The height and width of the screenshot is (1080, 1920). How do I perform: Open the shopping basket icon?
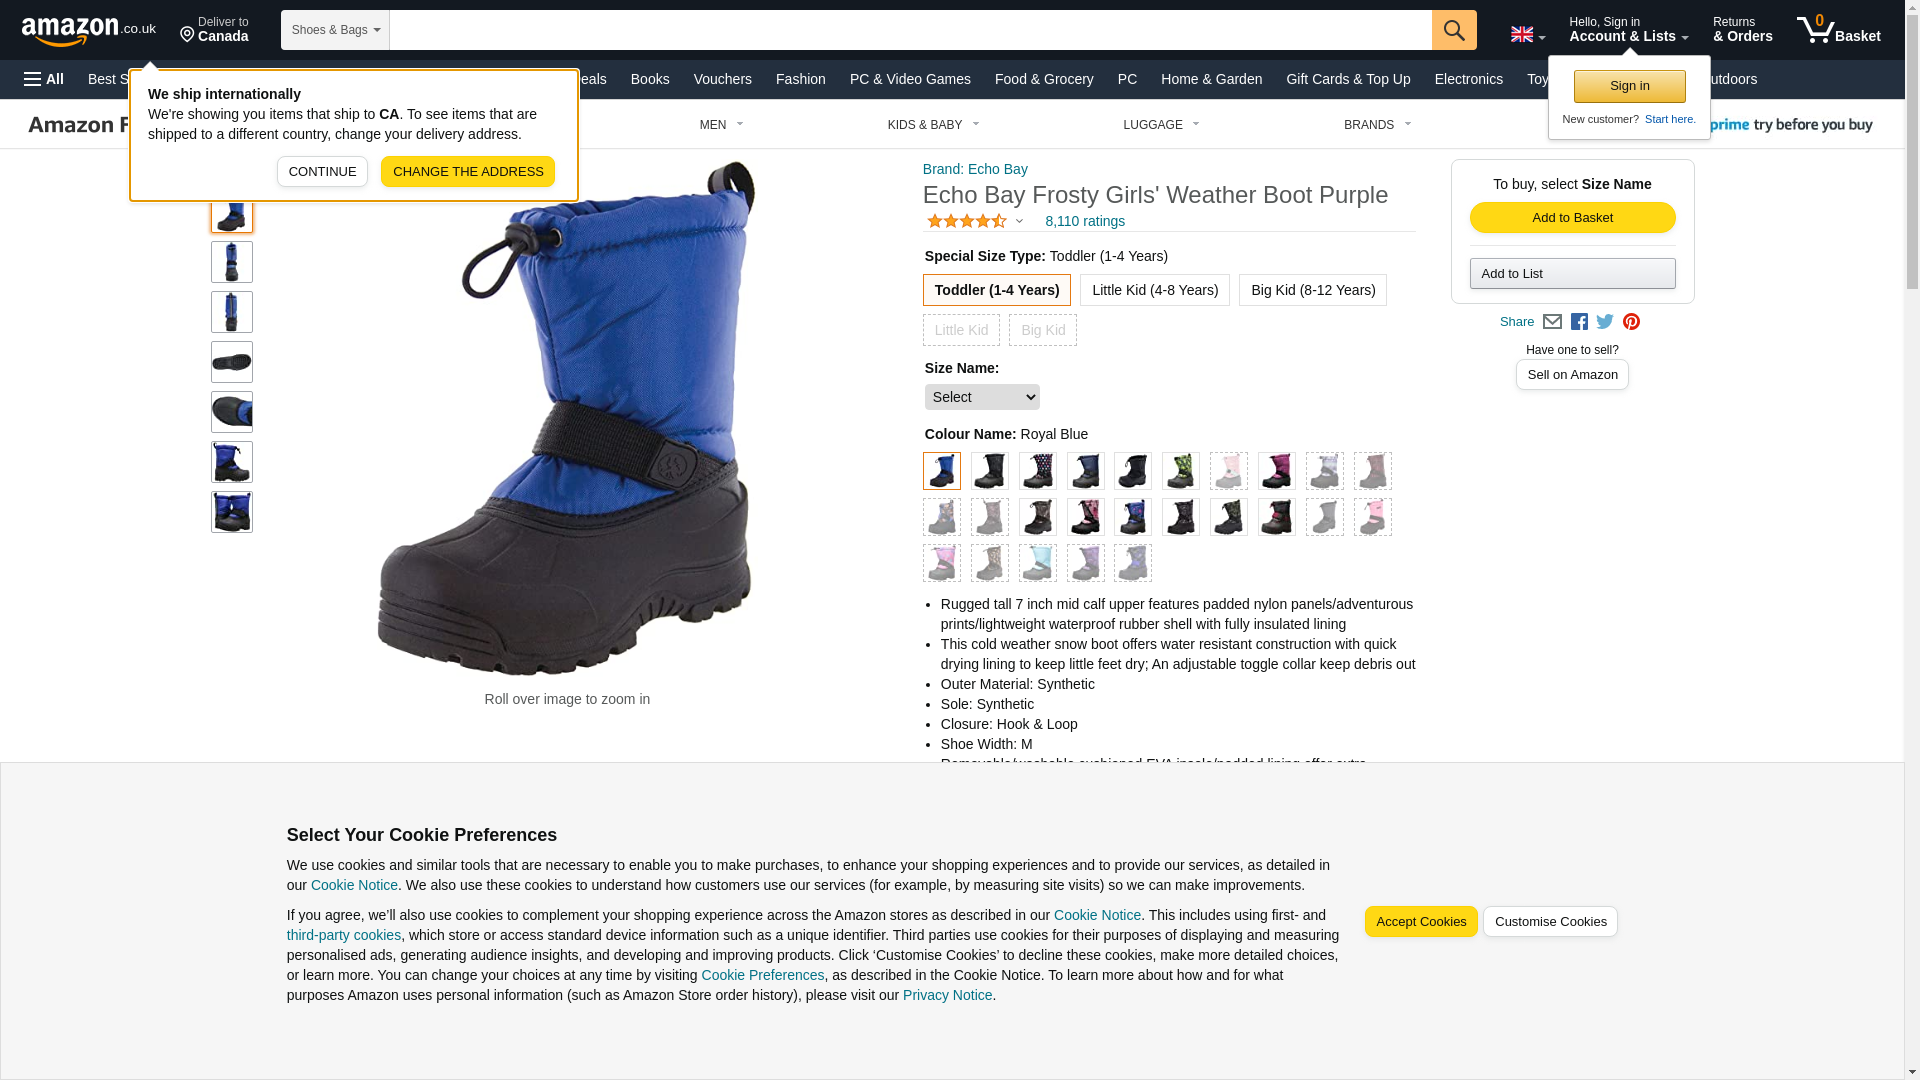click(1838, 30)
